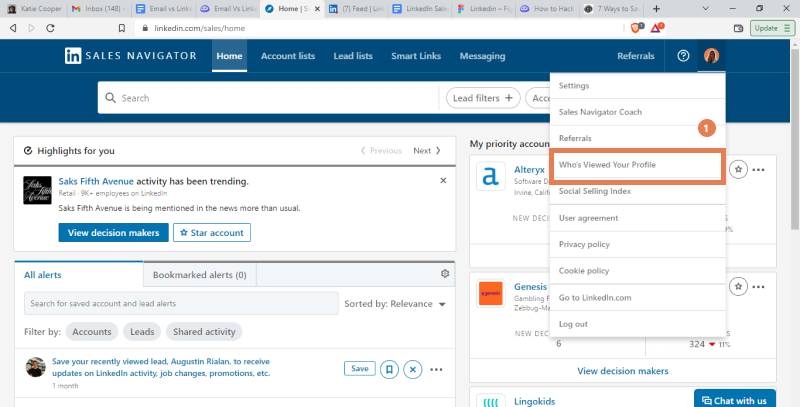Expand tab search chevron in title bar

(706, 8)
